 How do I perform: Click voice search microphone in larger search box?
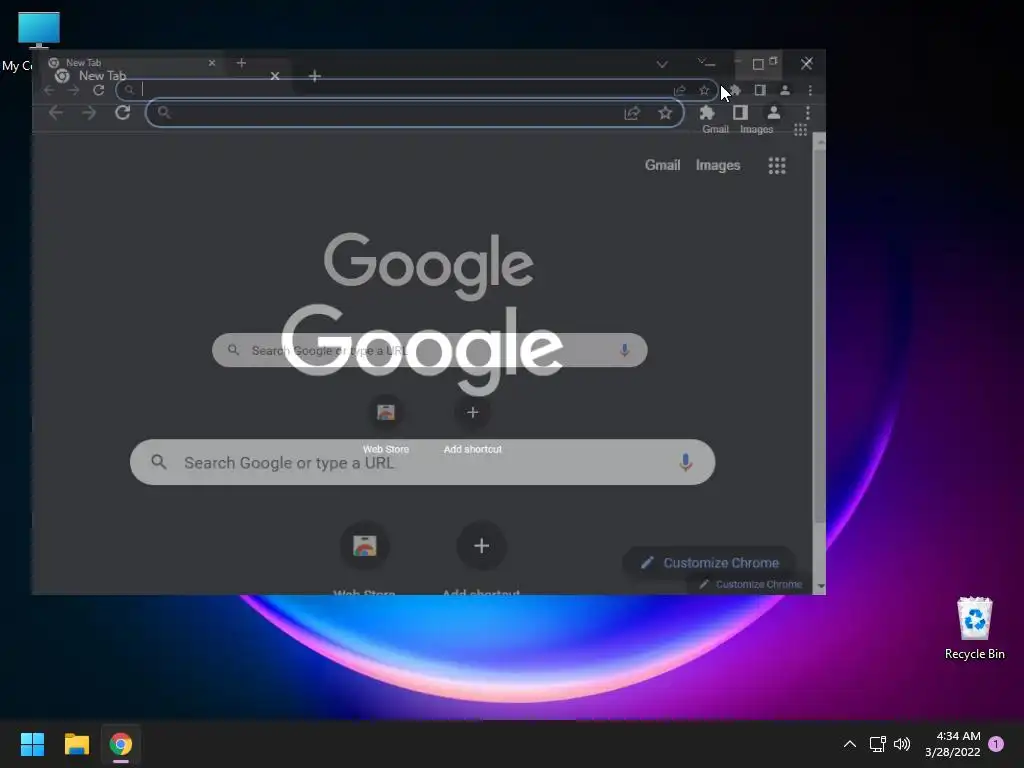coord(685,462)
